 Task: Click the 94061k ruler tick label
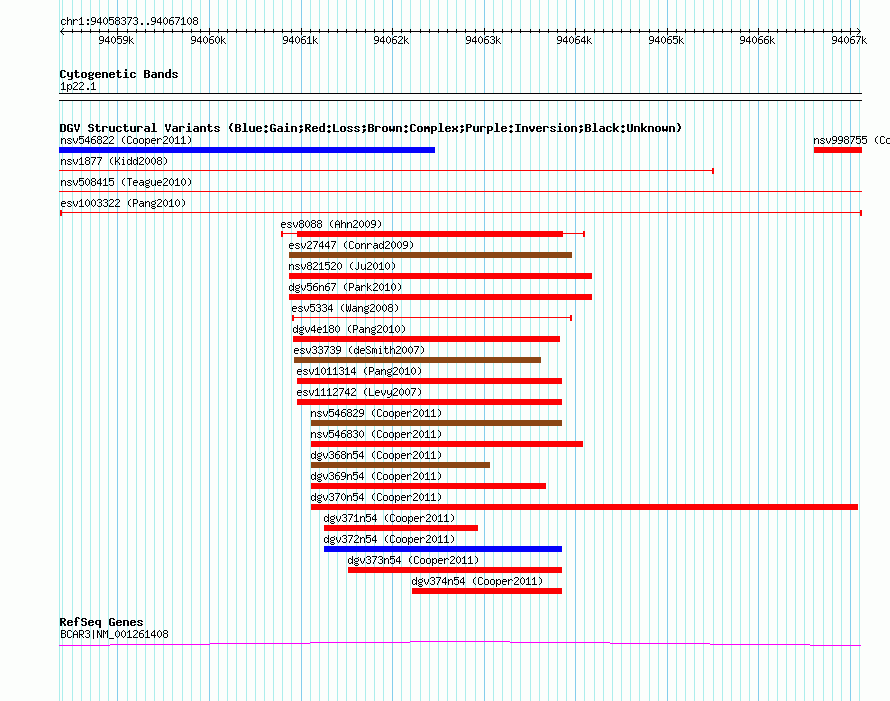pos(300,40)
